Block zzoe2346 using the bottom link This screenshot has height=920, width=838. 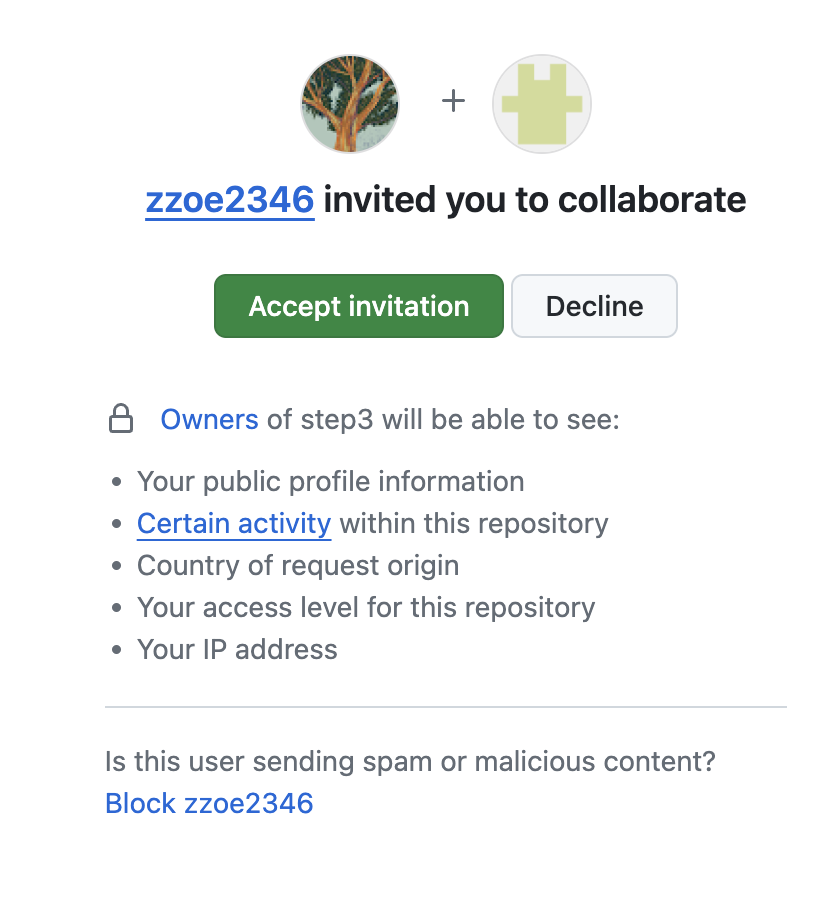point(209,802)
